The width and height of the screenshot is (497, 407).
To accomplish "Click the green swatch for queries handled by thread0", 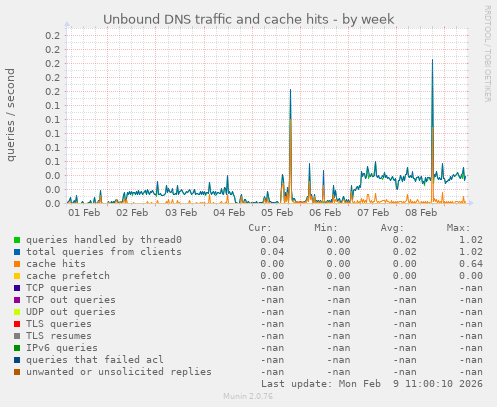I will [17, 240].
